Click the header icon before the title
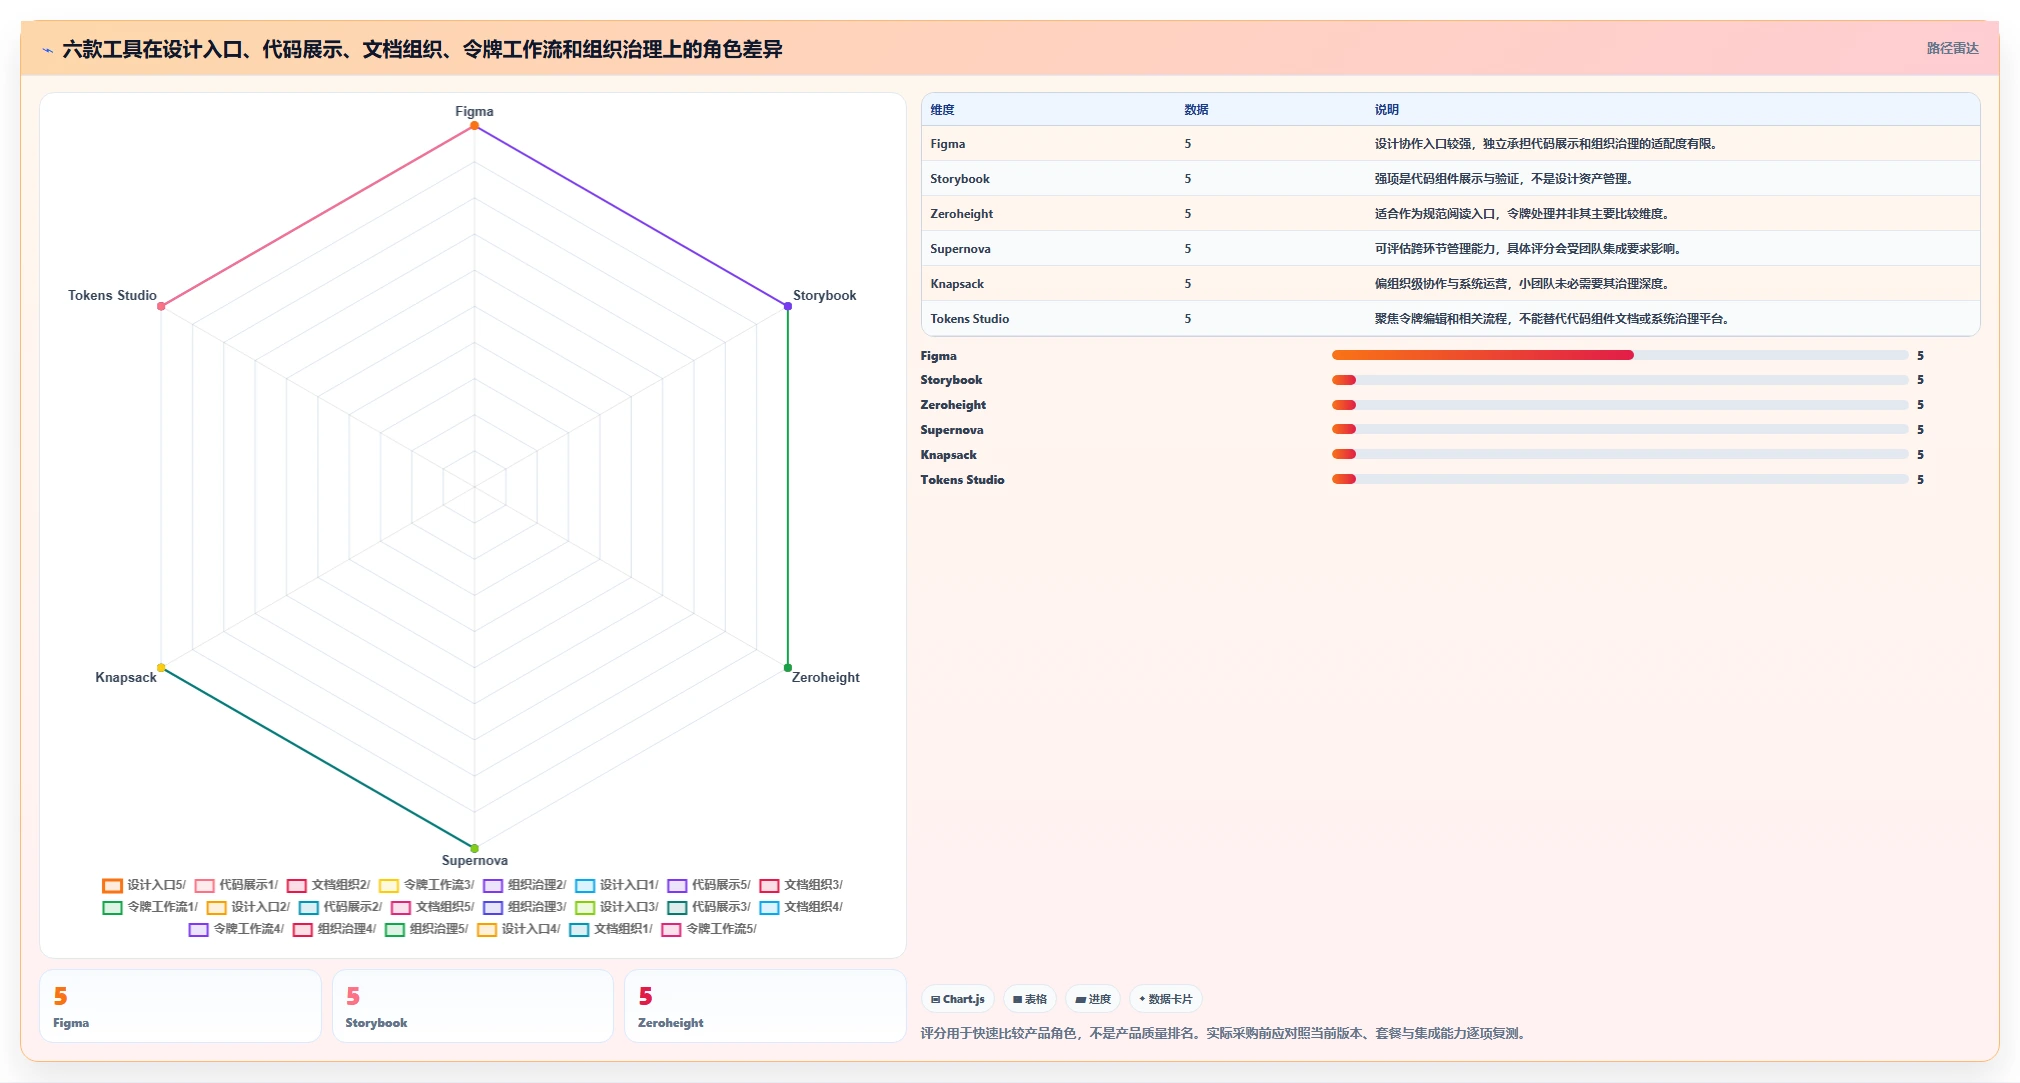This screenshot has width=2020, height=1083. 47,50
